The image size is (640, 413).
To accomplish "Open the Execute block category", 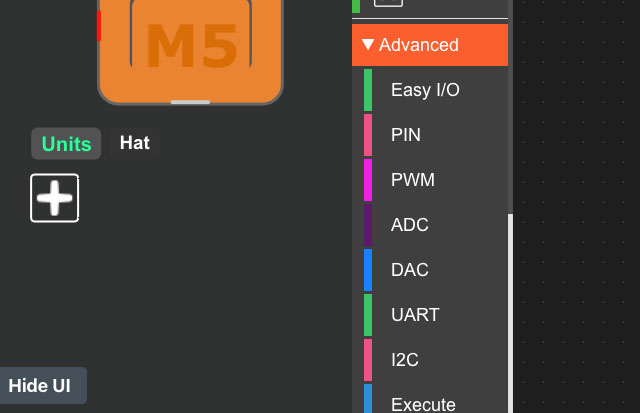I will (x=423, y=403).
